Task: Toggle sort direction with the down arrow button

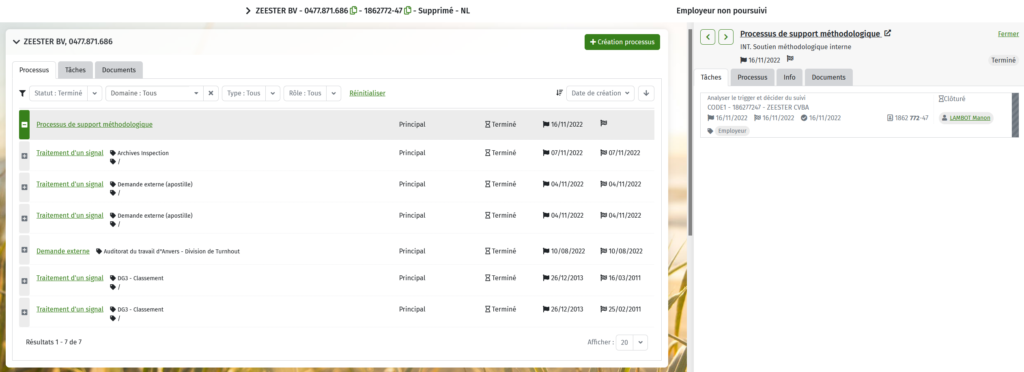Action: point(646,93)
